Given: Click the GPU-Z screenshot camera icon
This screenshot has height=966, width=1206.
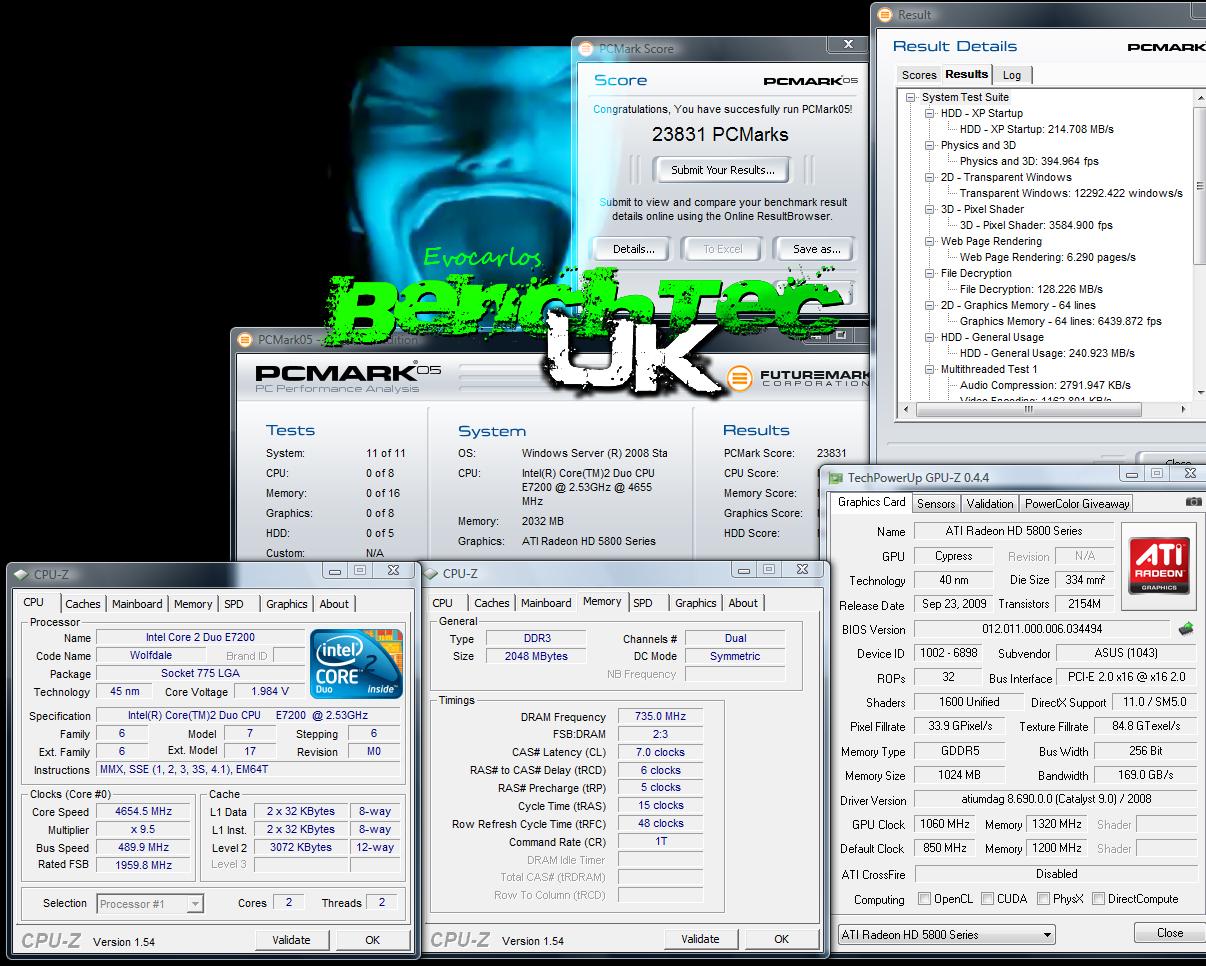Looking at the screenshot, I should tap(1193, 502).
